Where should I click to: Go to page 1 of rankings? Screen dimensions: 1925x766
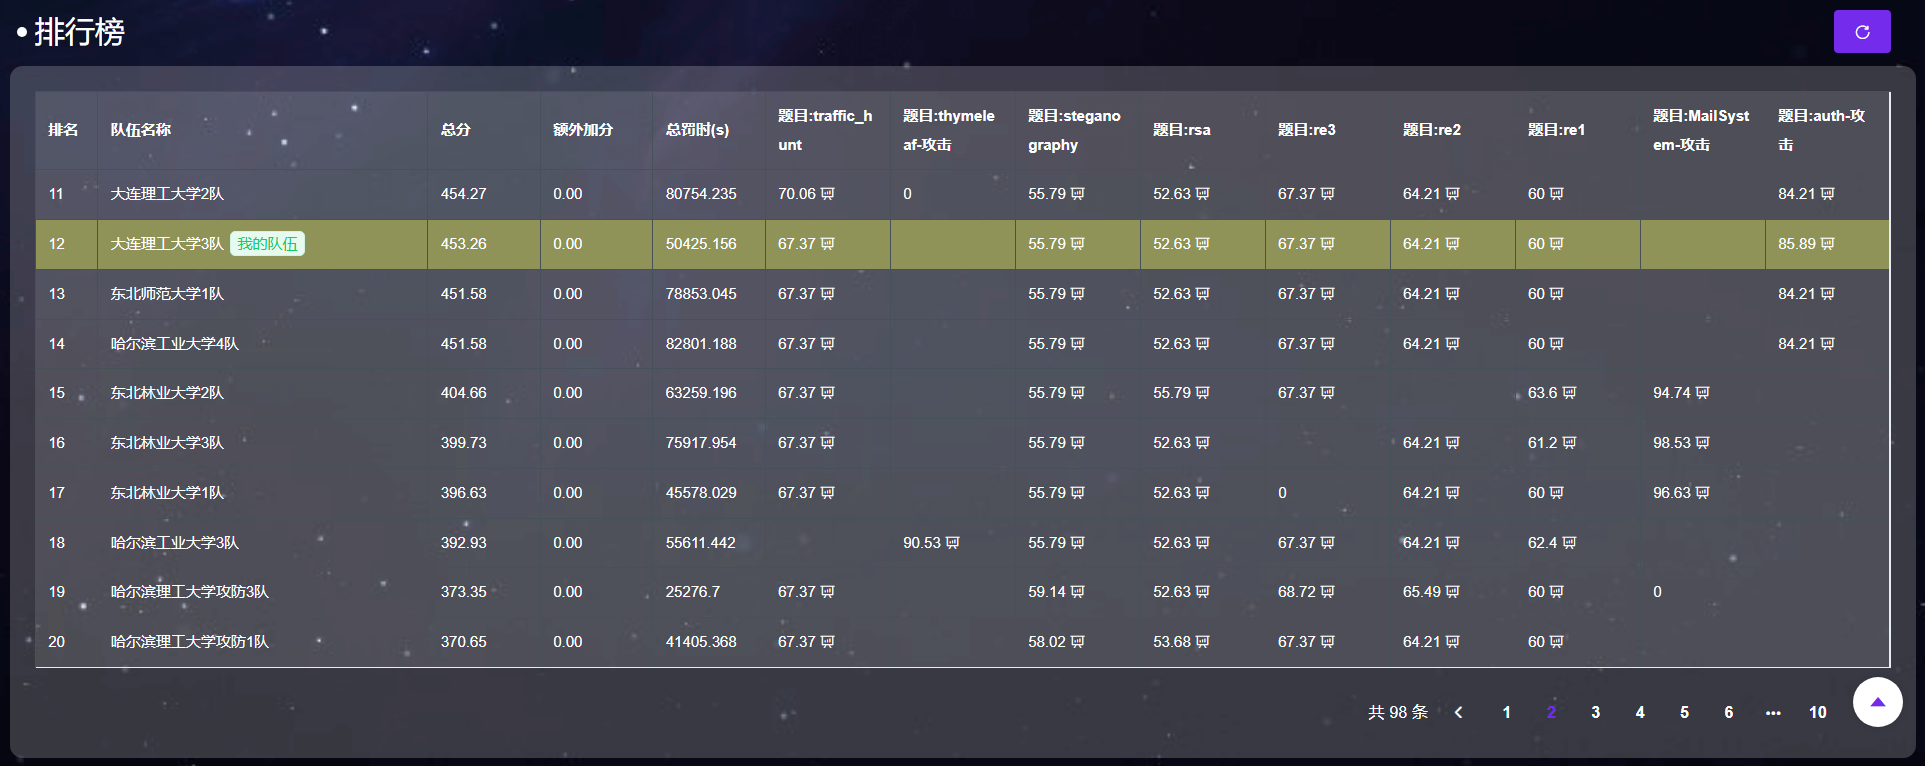pyautogui.click(x=1506, y=712)
